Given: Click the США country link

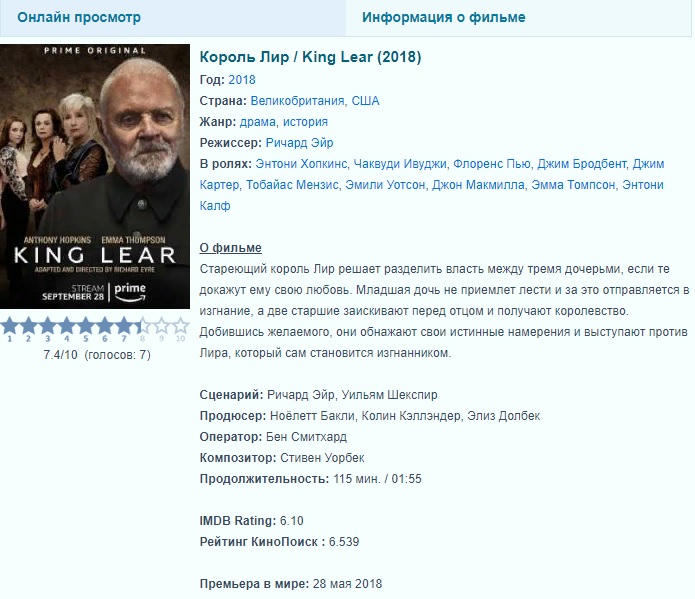Looking at the screenshot, I should [365, 101].
